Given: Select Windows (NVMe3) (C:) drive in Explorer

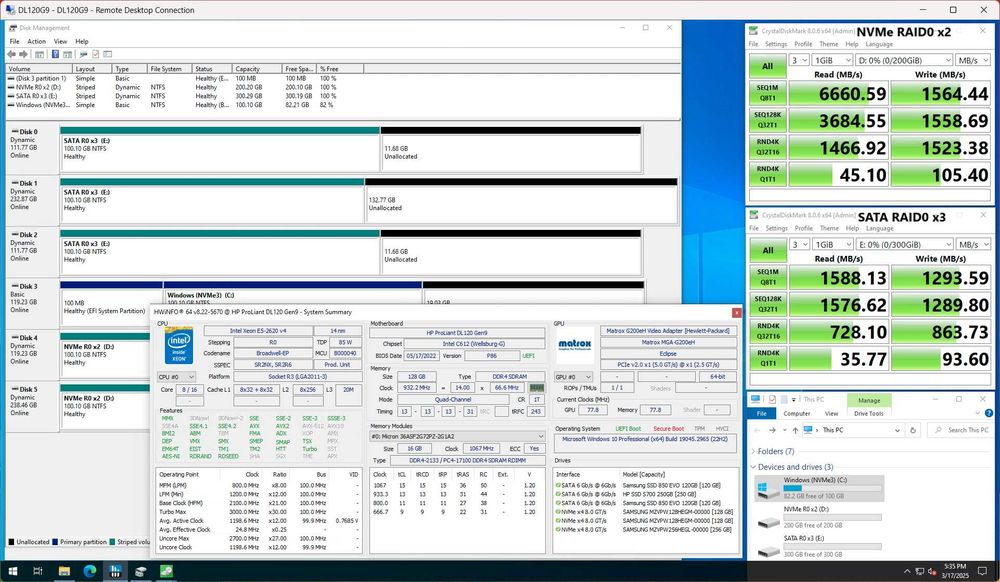Looking at the screenshot, I should (x=819, y=488).
